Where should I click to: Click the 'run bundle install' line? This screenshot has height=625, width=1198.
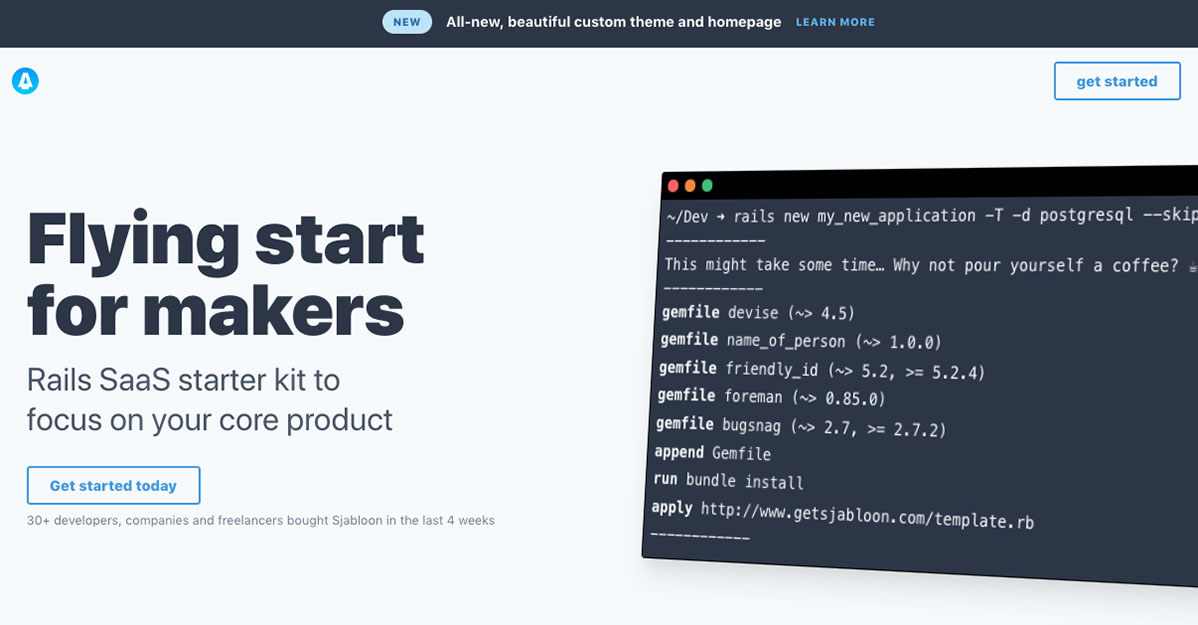728,481
